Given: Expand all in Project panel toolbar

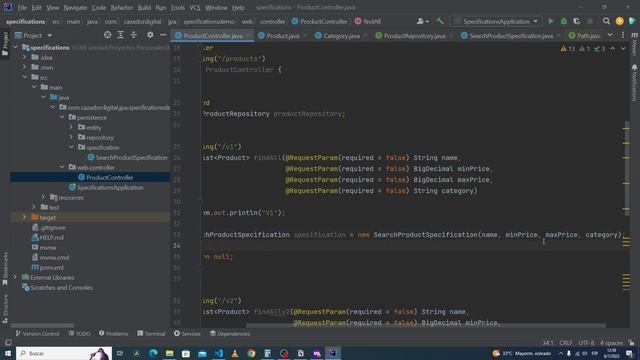Looking at the screenshot, I should point(120,35).
